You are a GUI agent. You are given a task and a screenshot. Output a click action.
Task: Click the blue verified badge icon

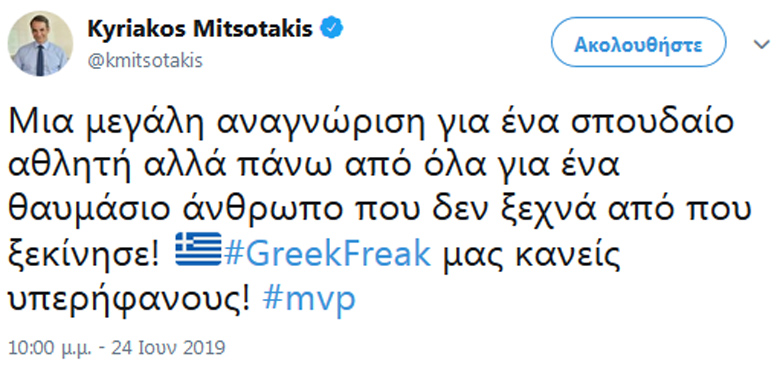pos(331,29)
